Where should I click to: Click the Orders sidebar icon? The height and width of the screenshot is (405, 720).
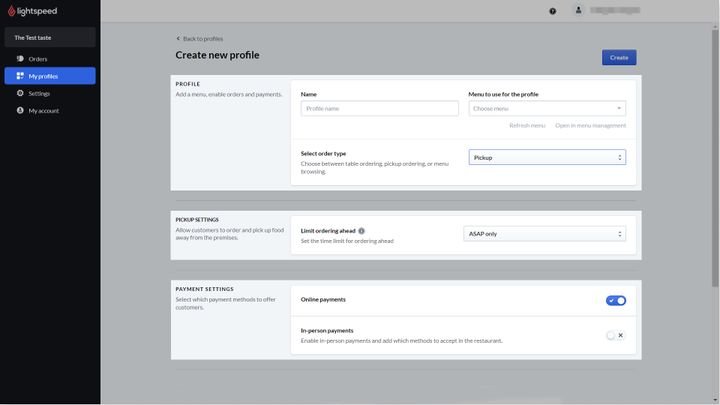coord(20,59)
